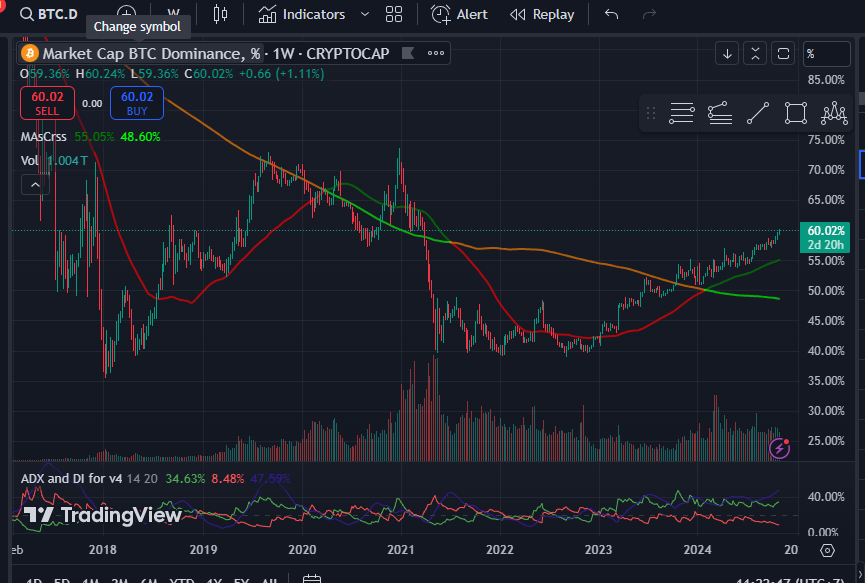Click the purple lightning bolt icon

click(x=779, y=448)
